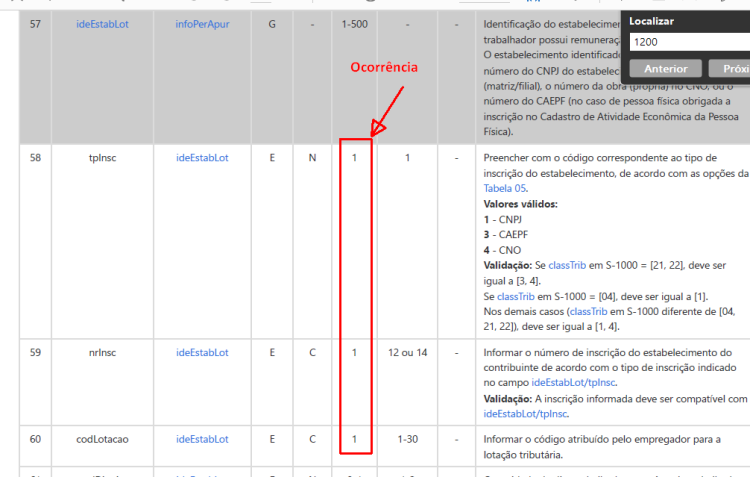Viewport: 750px width, 477px height.
Task: Open ideEstabLot parent link in codLotacao row
Action: click(x=202, y=439)
